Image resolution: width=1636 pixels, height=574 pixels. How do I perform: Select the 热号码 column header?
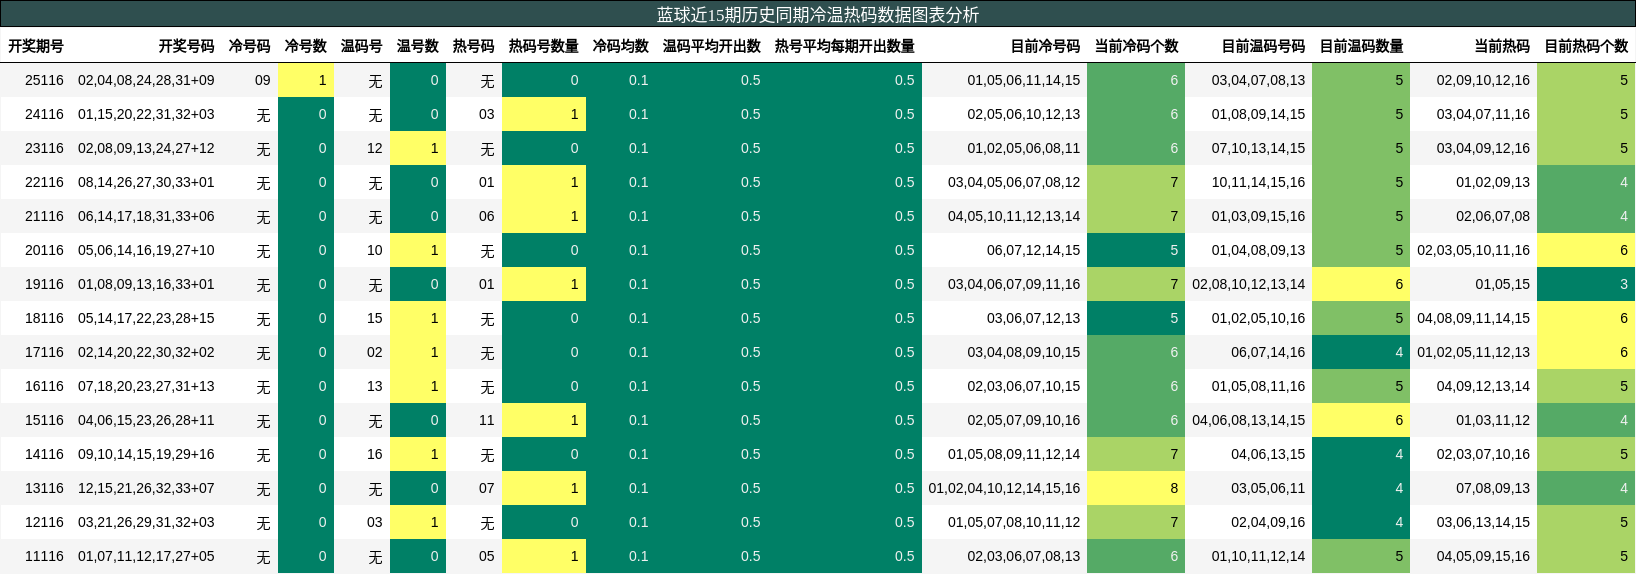473,46
